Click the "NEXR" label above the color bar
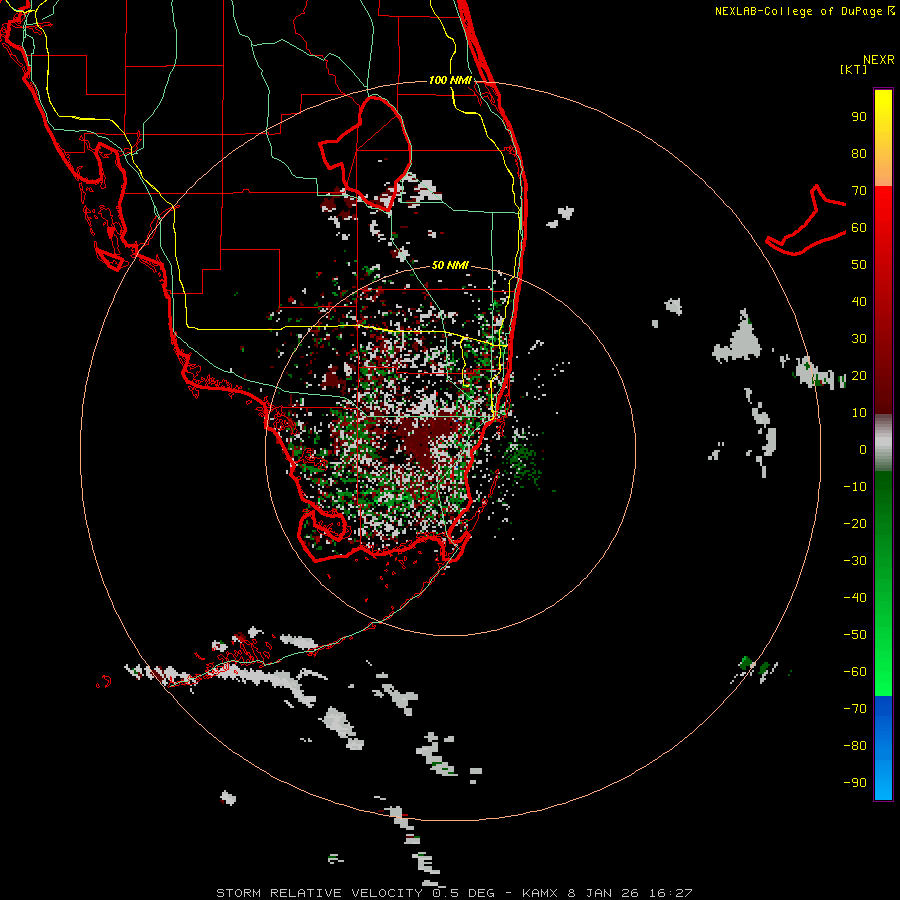This screenshot has width=900, height=900. [879, 60]
